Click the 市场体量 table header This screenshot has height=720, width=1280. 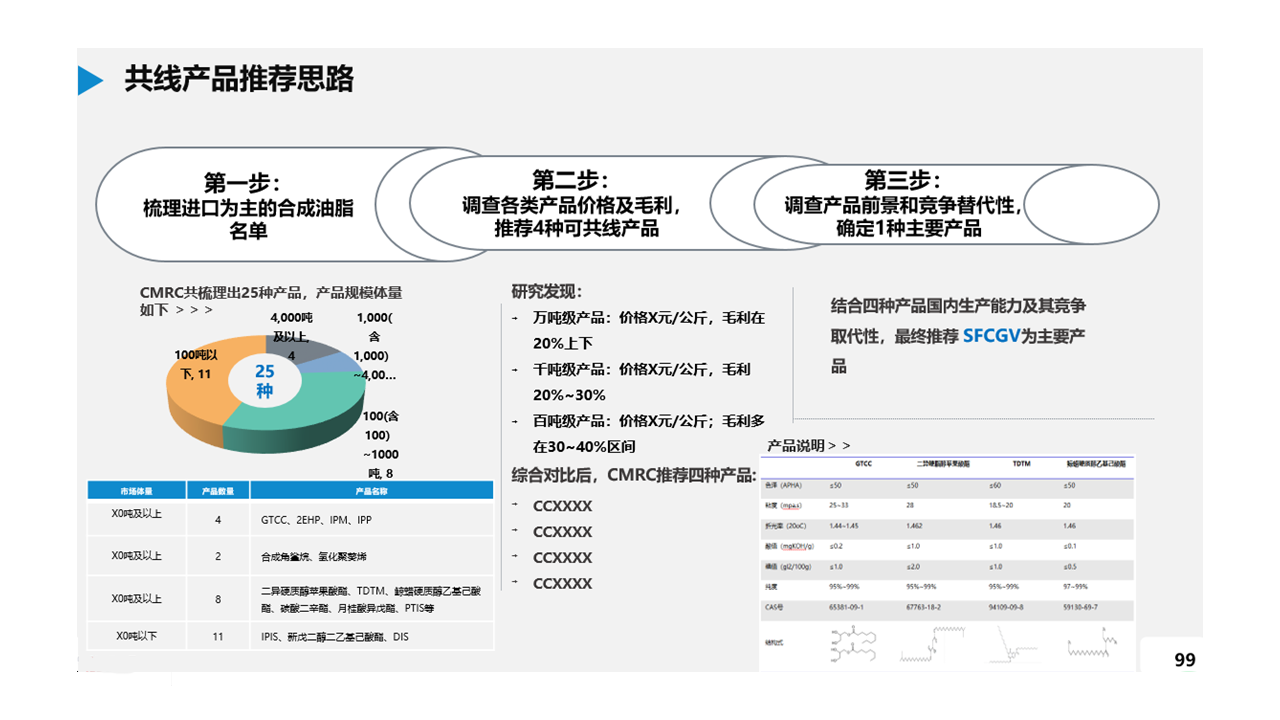tap(137, 491)
